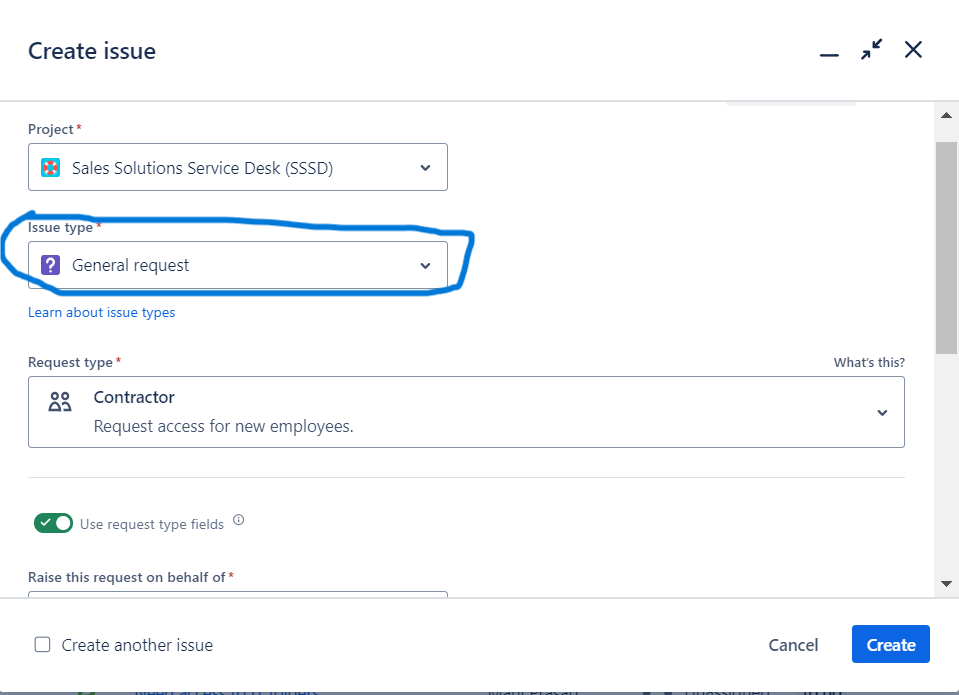959x695 pixels.
Task: Click info icon beside Use request type fields
Action: click(238, 521)
